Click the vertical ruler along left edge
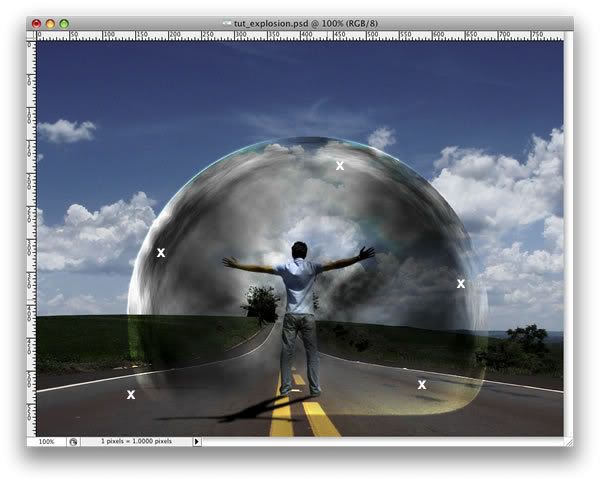Screen dimensions: 600x483 pos(31,238)
